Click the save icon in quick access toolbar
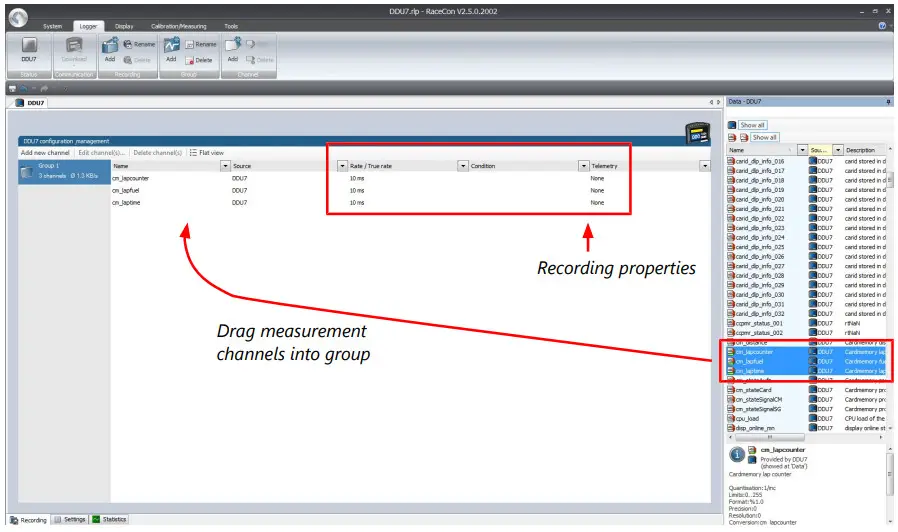This screenshot has width=898, height=532. point(13,88)
